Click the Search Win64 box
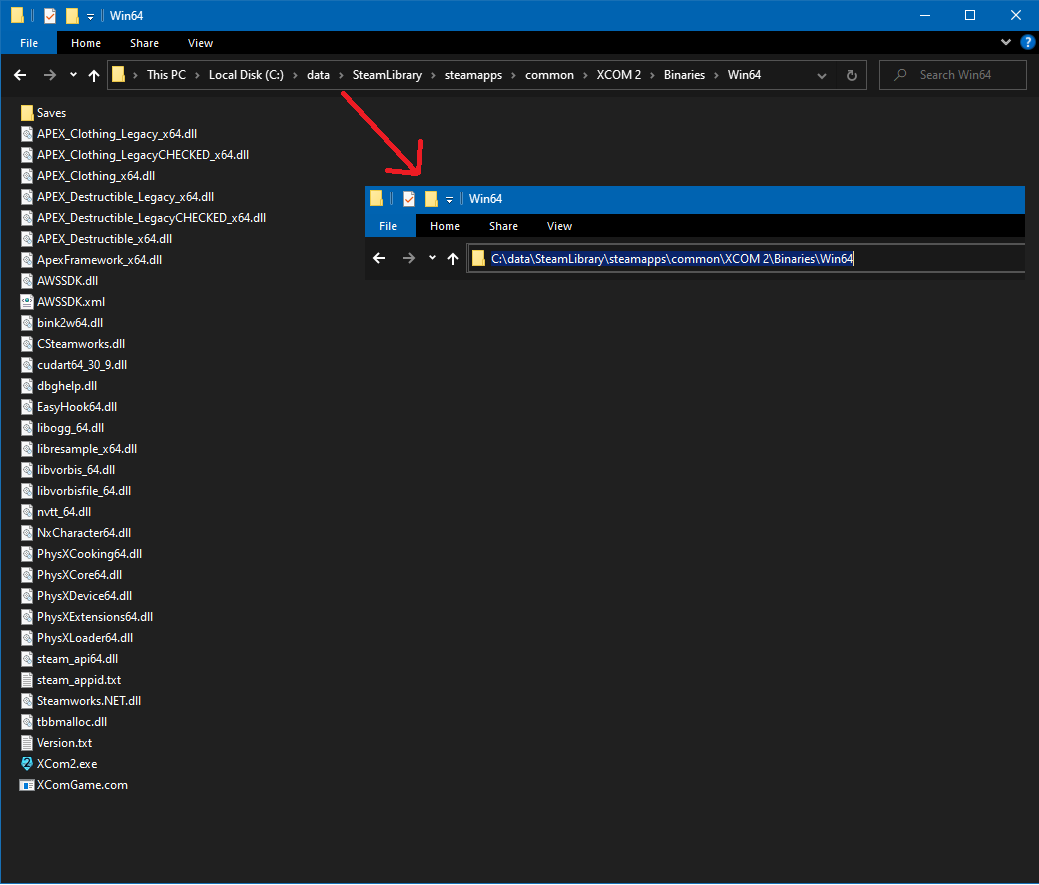This screenshot has height=885, width=1039. pos(953,76)
